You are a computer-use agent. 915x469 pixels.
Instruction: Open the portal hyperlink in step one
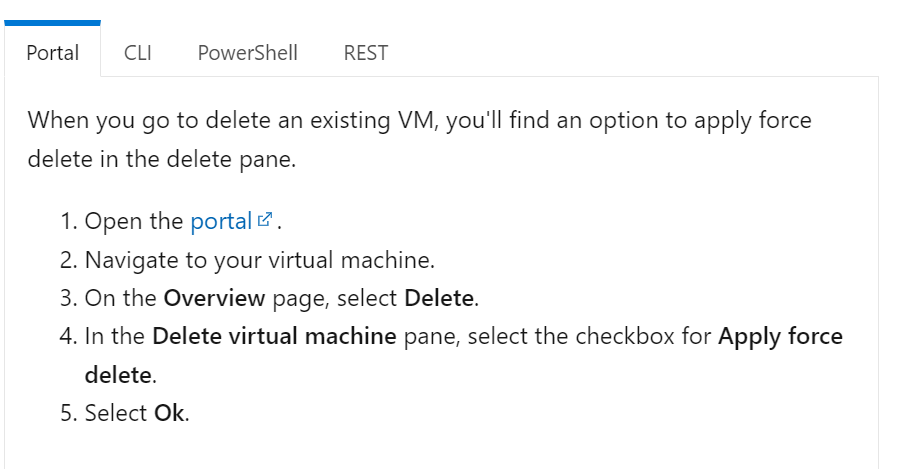(x=221, y=222)
